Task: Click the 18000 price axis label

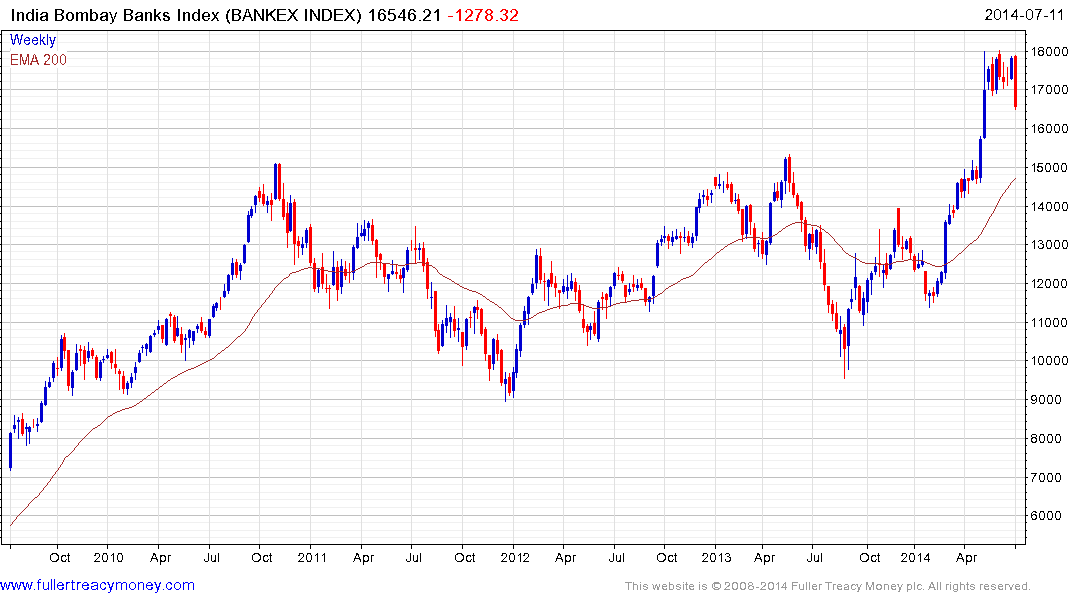Action: point(1049,51)
